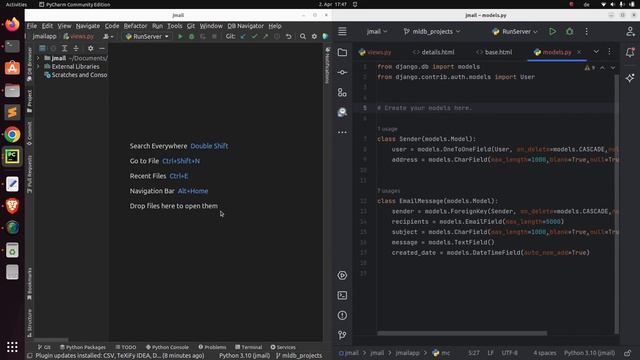This screenshot has width=640, height=360.
Task: Click Git update project arrow icon
Action: [243, 36]
